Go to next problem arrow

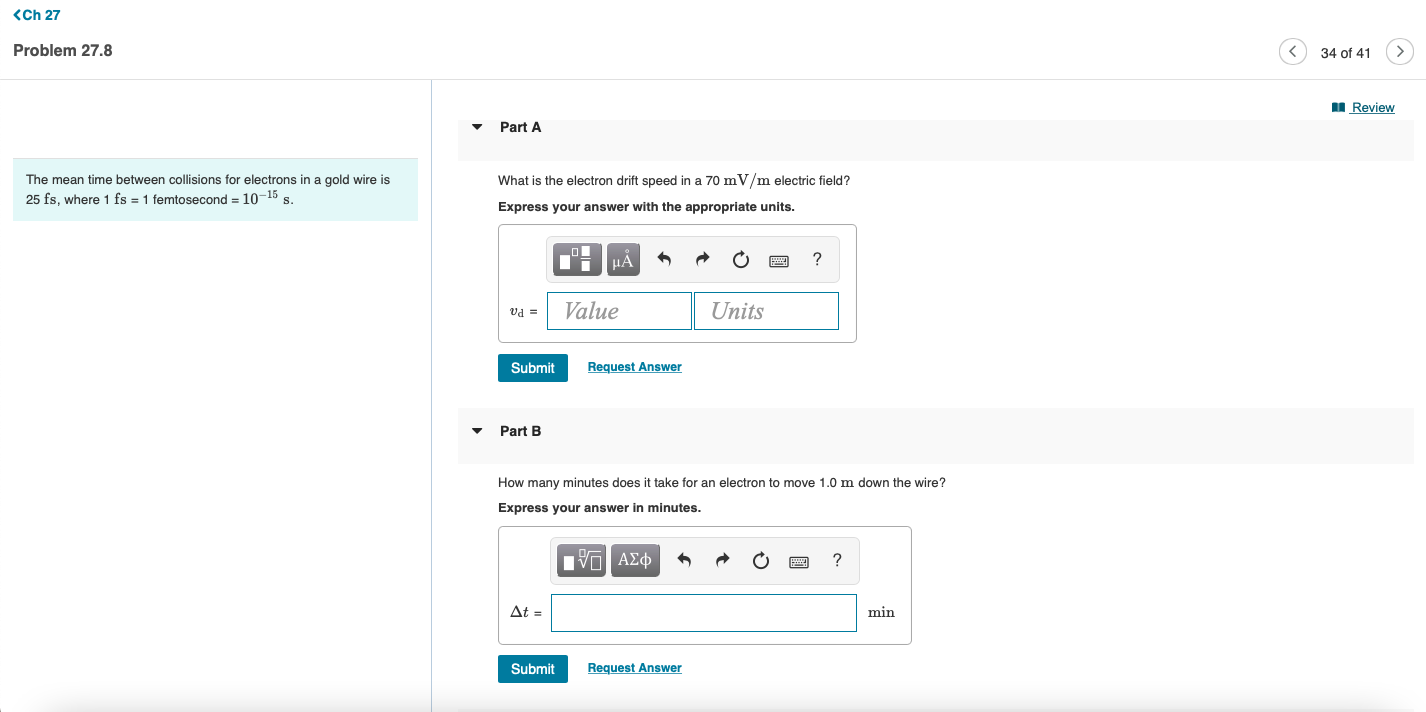point(1400,51)
